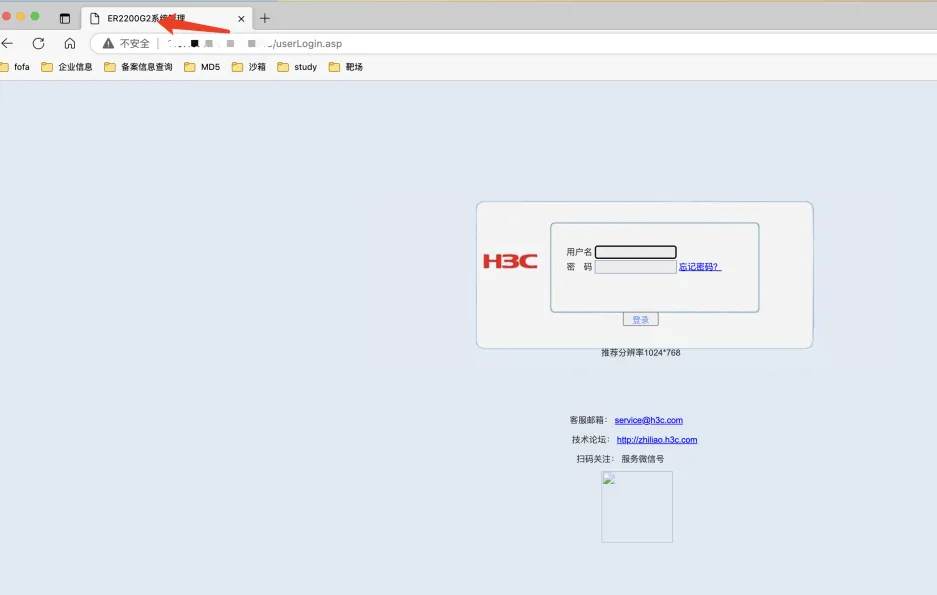Select the ER2200G2 system management tab
Image resolution: width=937 pixels, height=595 pixels.
[167, 19]
